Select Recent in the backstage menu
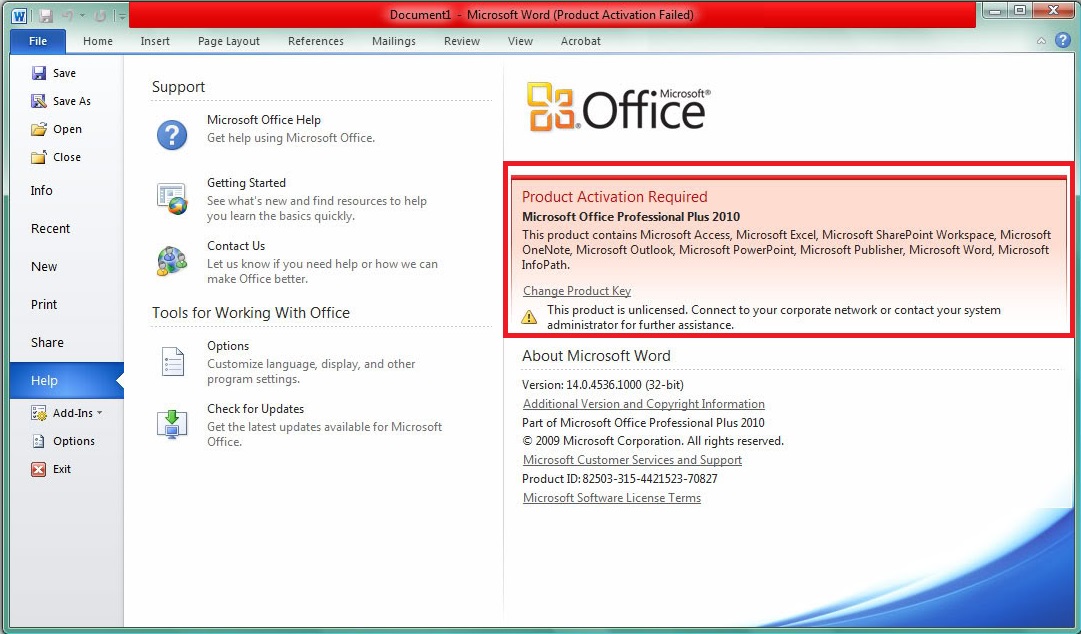The height and width of the screenshot is (634, 1081). tap(67, 229)
